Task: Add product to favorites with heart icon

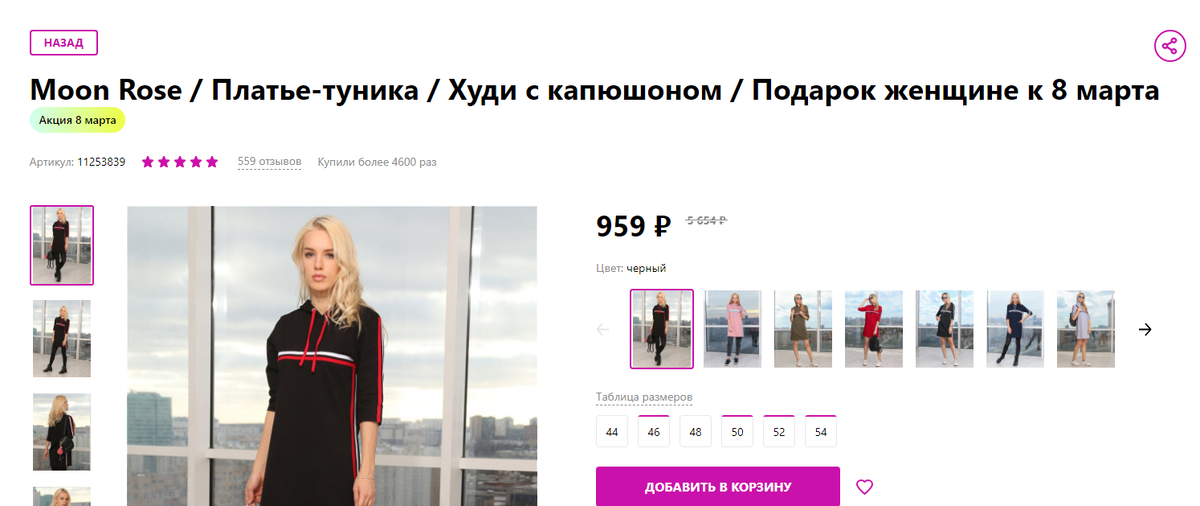Action: [x=865, y=487]
